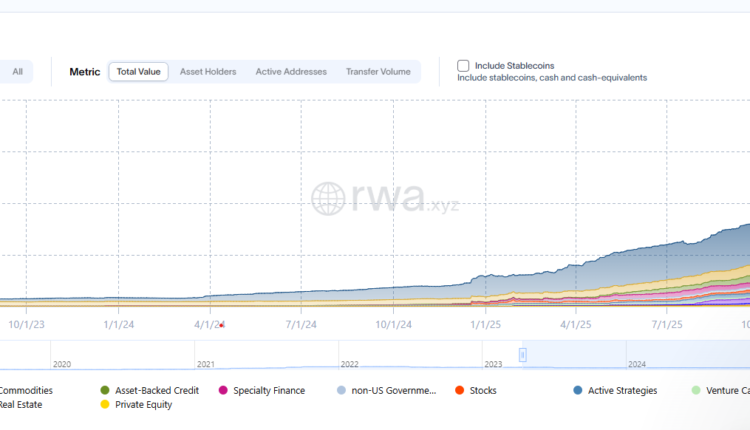Select the All time range button
750x430 pixels.
(x=17, y=72)
